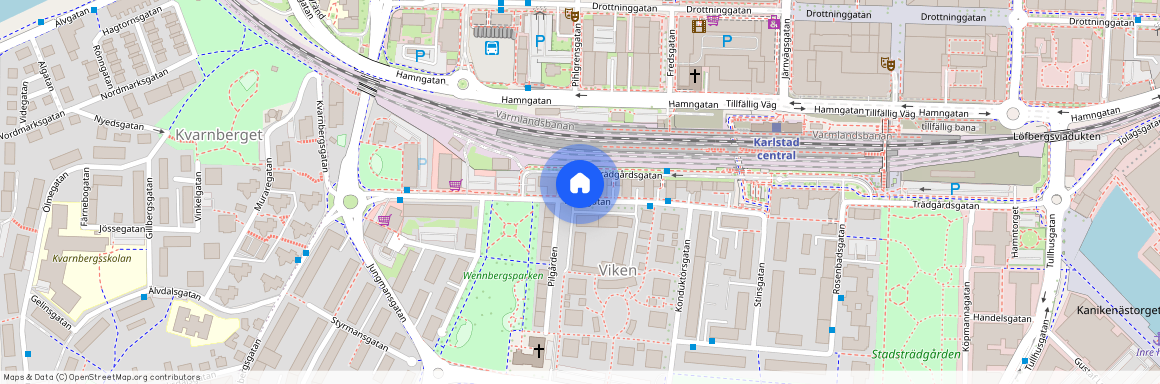The image size is (1160, 384).
Task: Click the faded parking icon near Kvarnbergsgatan
Action: tap(422, 163)
